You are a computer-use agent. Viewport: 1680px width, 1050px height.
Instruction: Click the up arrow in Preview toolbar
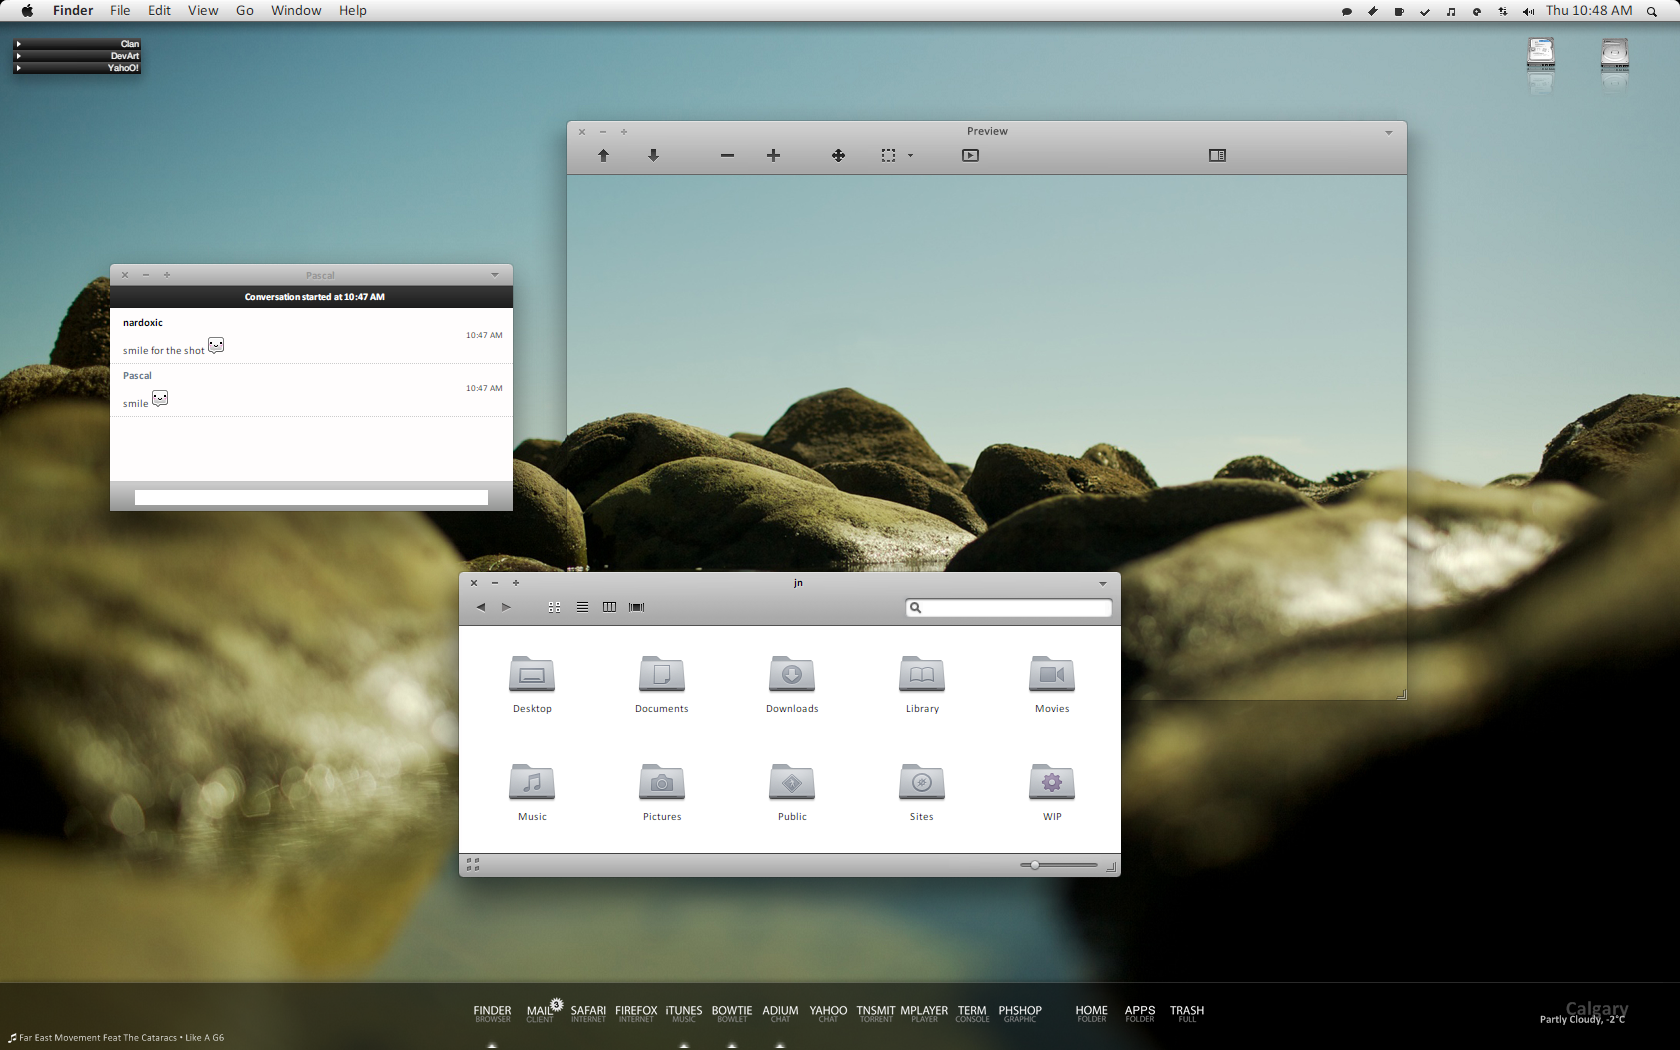point(603,155)
